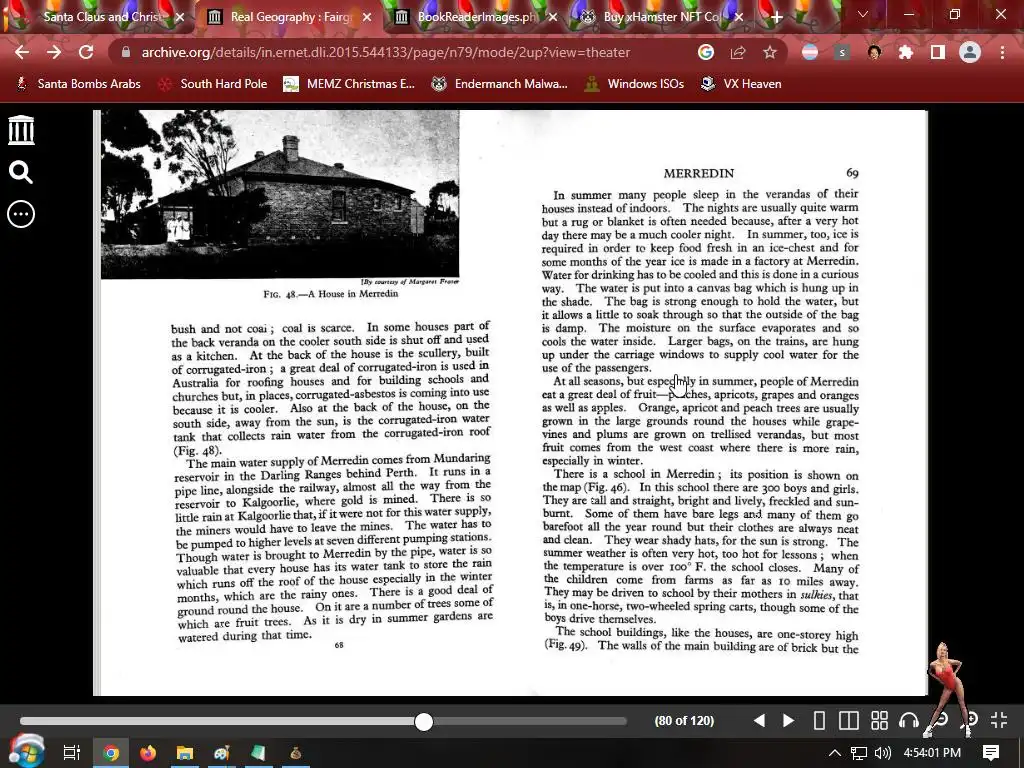
Task: Exit fullscreen theater mode
Action: (999, 720)
